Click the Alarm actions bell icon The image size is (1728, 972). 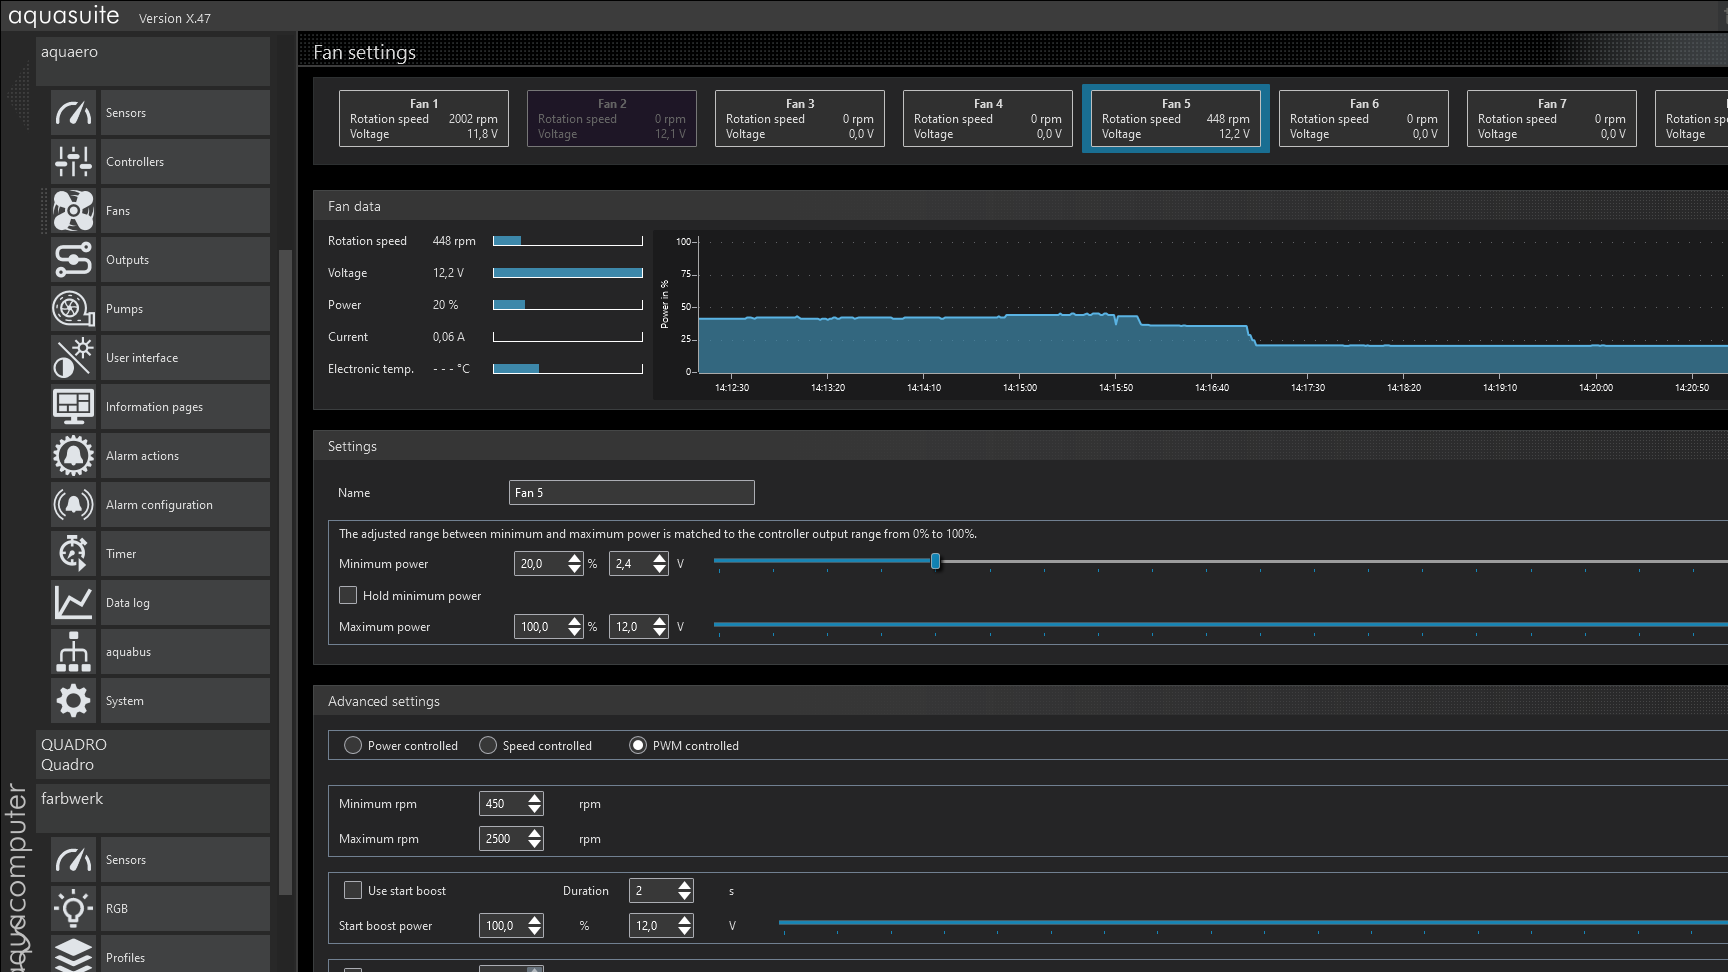point(73,456)
